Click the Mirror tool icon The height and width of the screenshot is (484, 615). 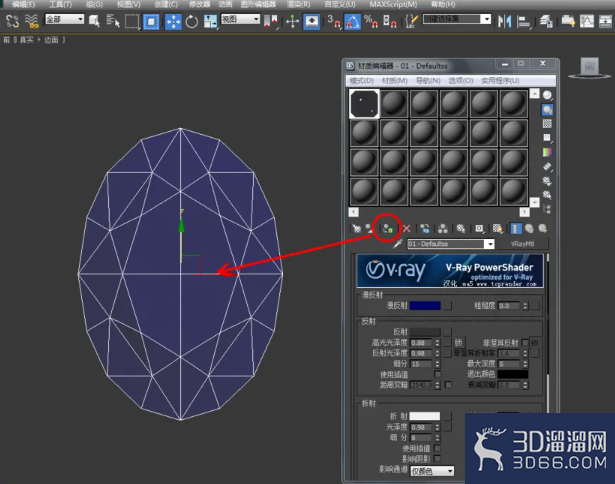coord(504,21)
